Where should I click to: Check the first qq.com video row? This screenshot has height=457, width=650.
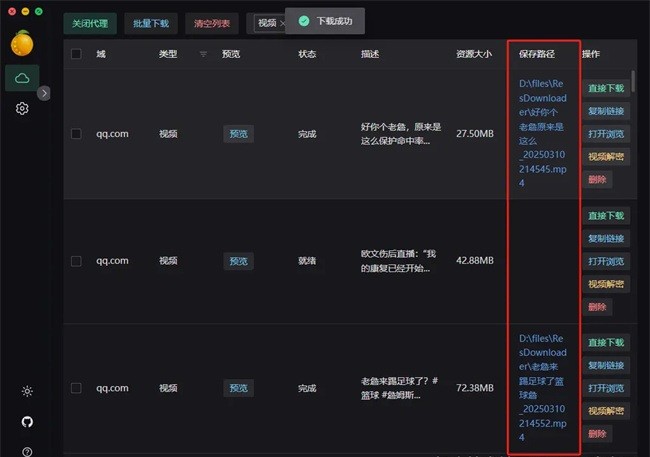click(x=76, y=134)
